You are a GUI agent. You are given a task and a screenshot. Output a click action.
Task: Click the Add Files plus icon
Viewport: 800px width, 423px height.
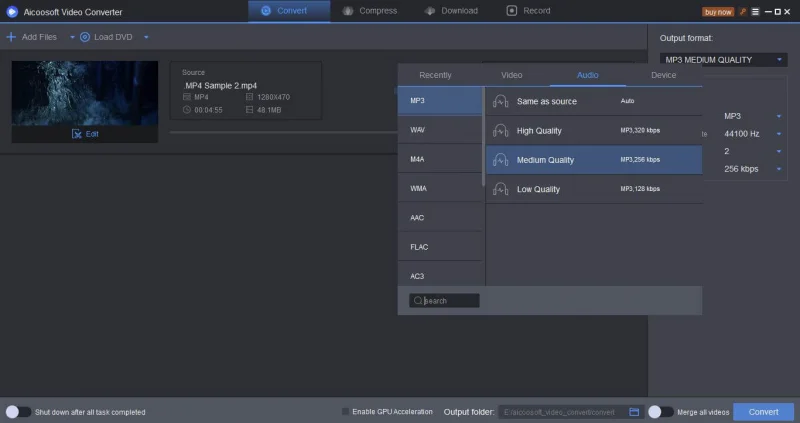coord(11,37)
